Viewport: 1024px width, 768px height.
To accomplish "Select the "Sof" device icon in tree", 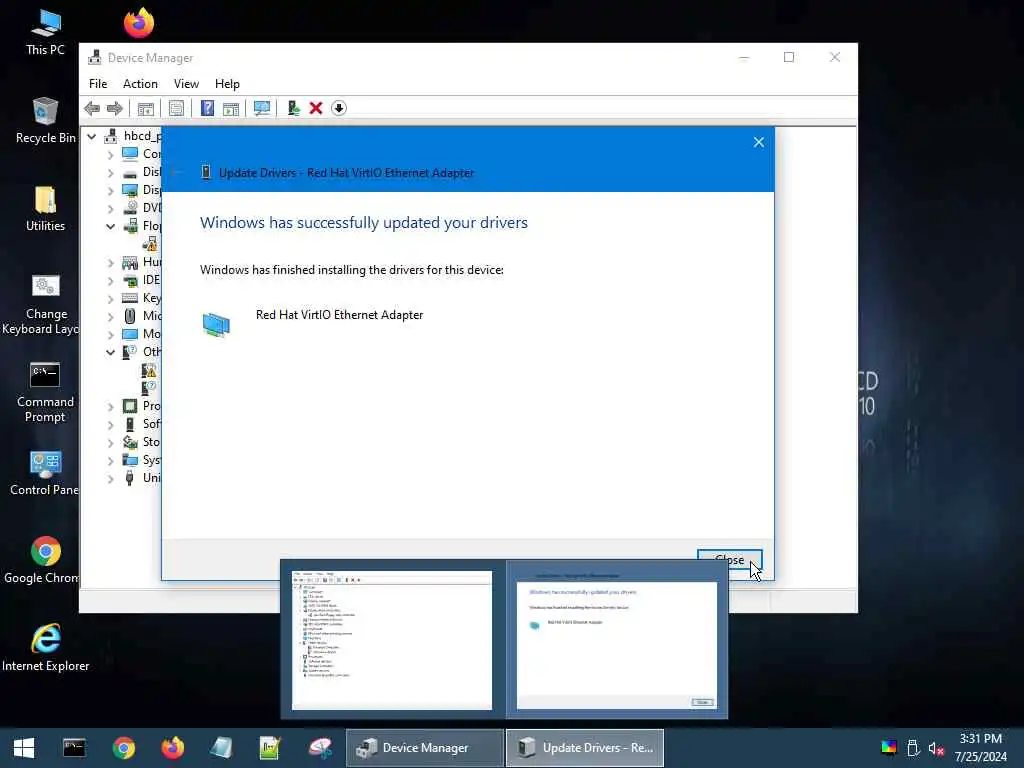I will [130, 424].
